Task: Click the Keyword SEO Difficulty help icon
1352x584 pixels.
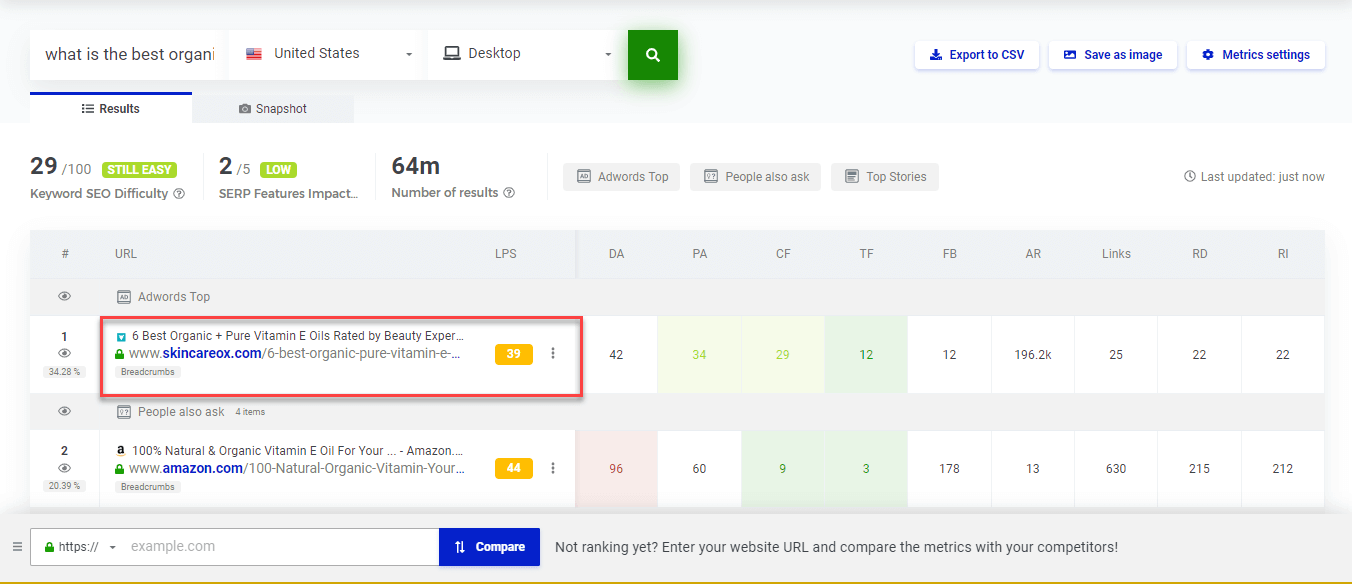Action: [x=179, y=194]
